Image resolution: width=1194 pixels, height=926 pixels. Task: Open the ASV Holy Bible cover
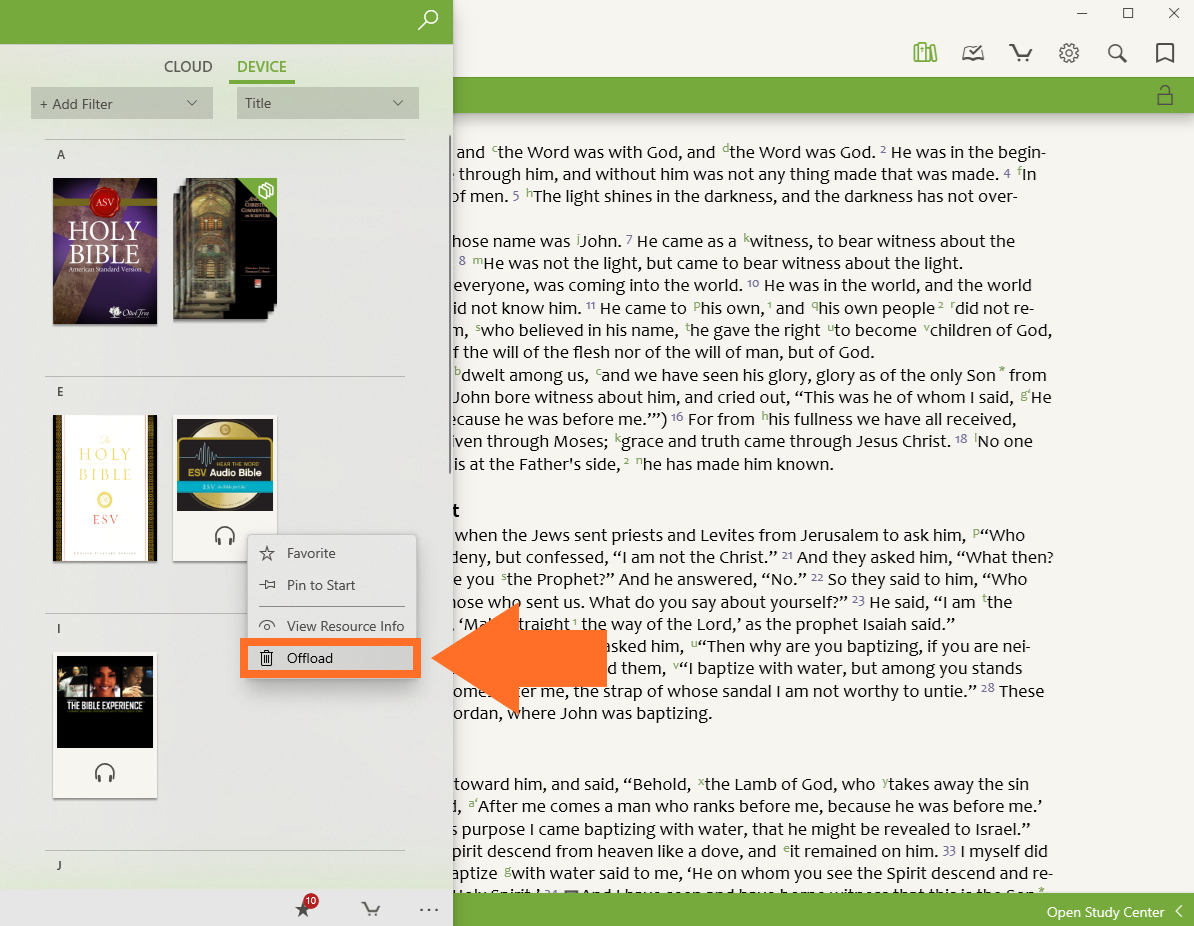click(105, 250)
